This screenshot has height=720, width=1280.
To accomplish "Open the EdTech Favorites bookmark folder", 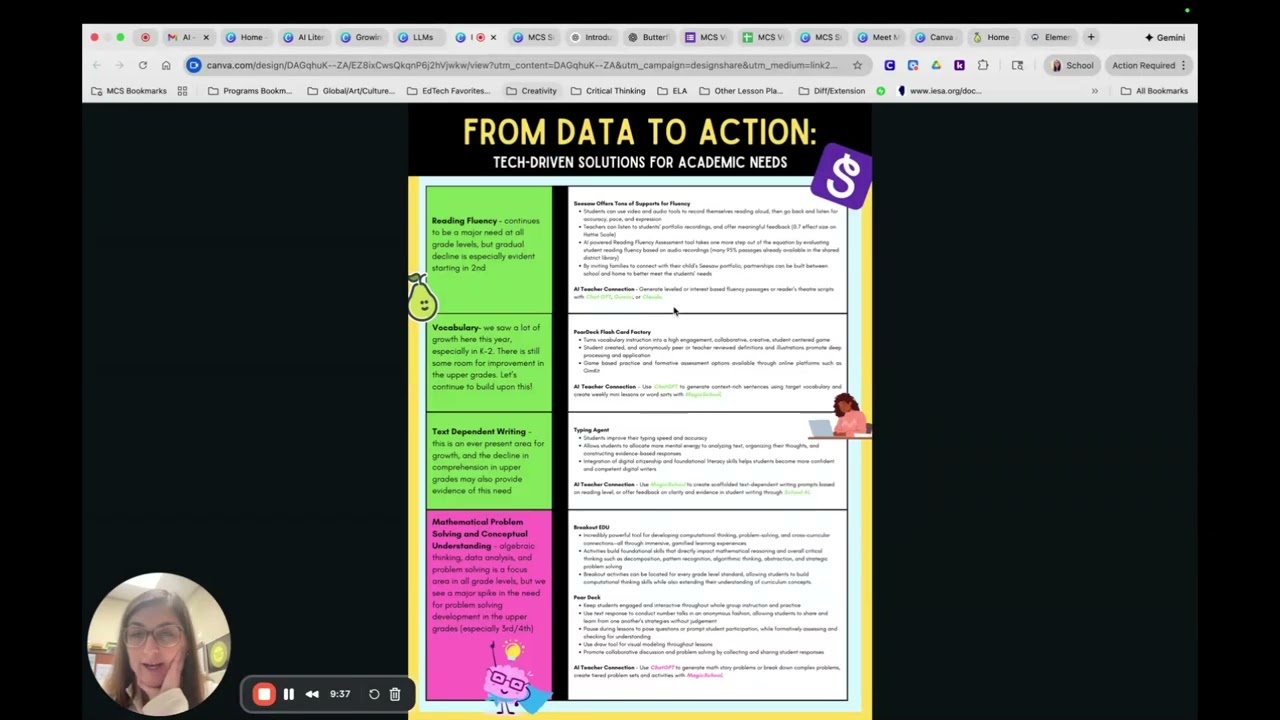I will pyautogui.click(x=448, y=91).
